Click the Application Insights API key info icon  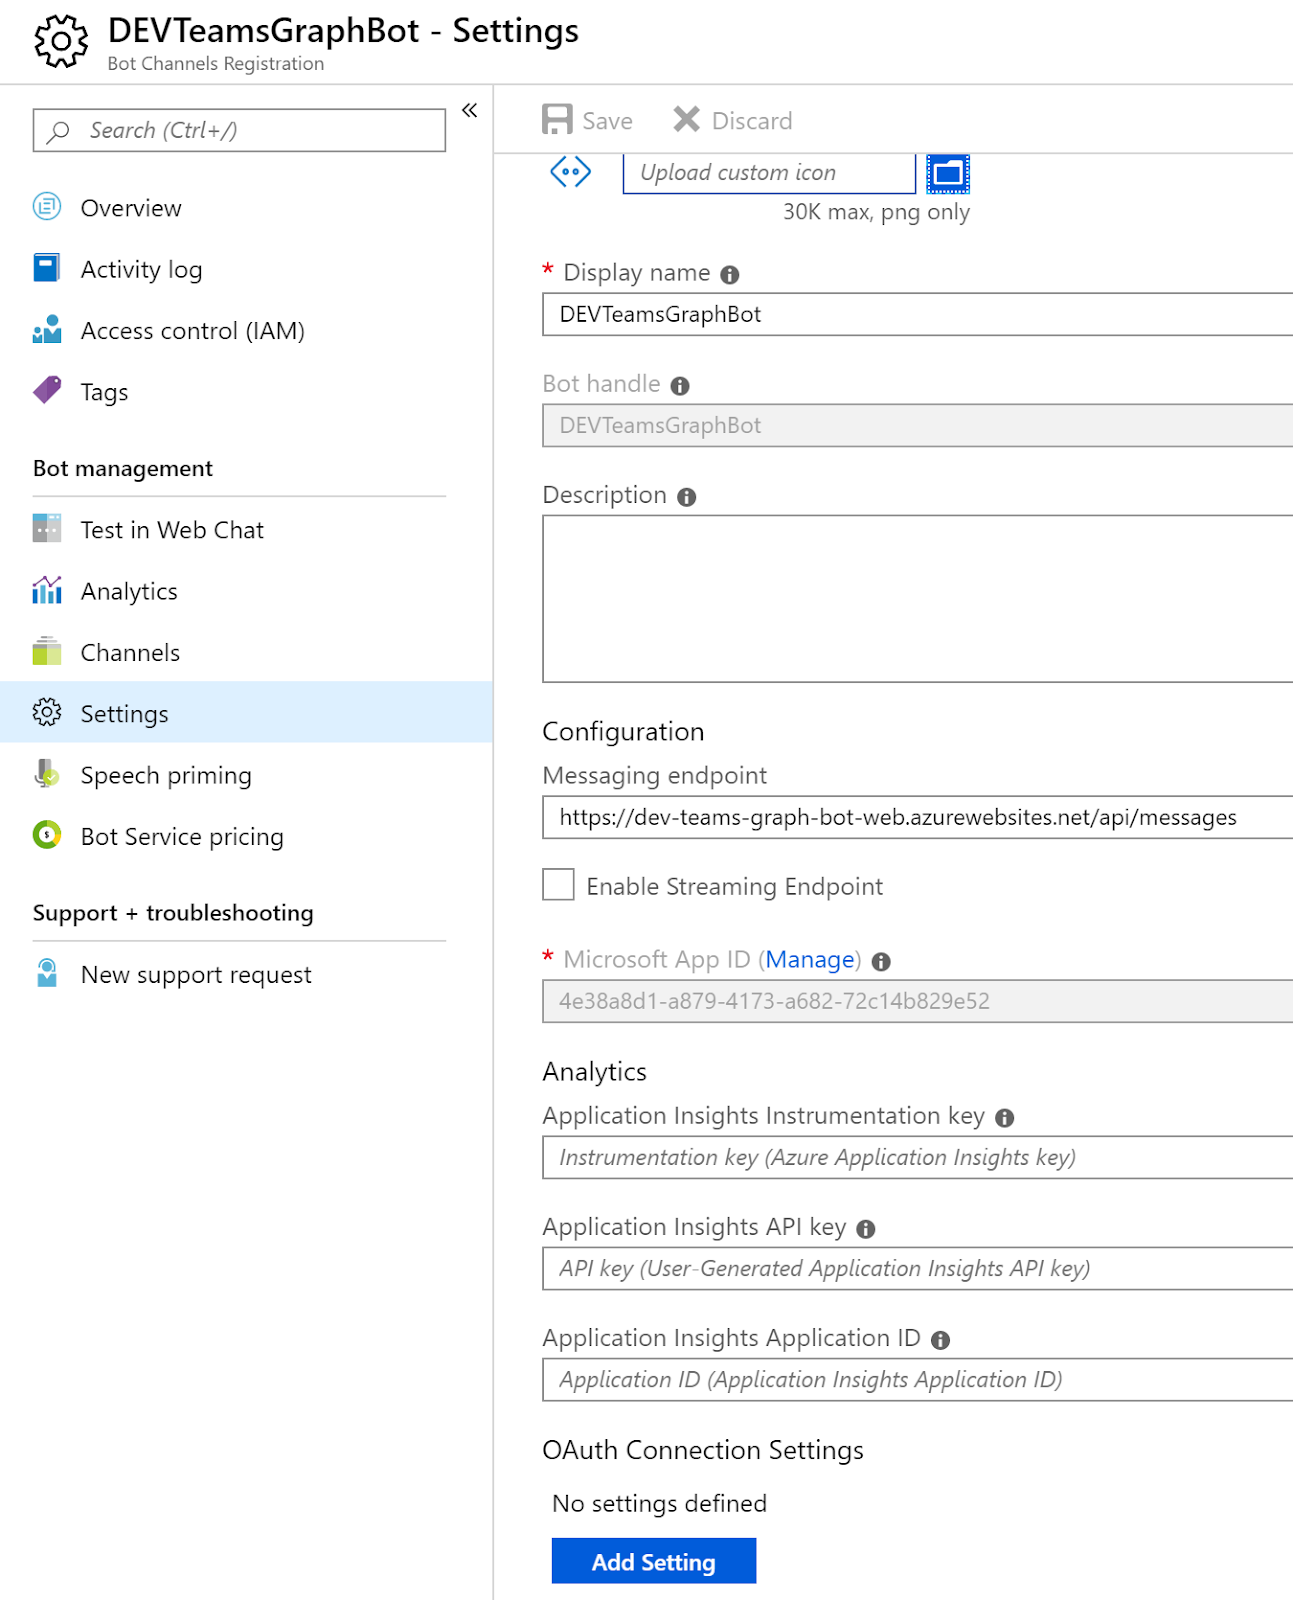click(866, 1229)
